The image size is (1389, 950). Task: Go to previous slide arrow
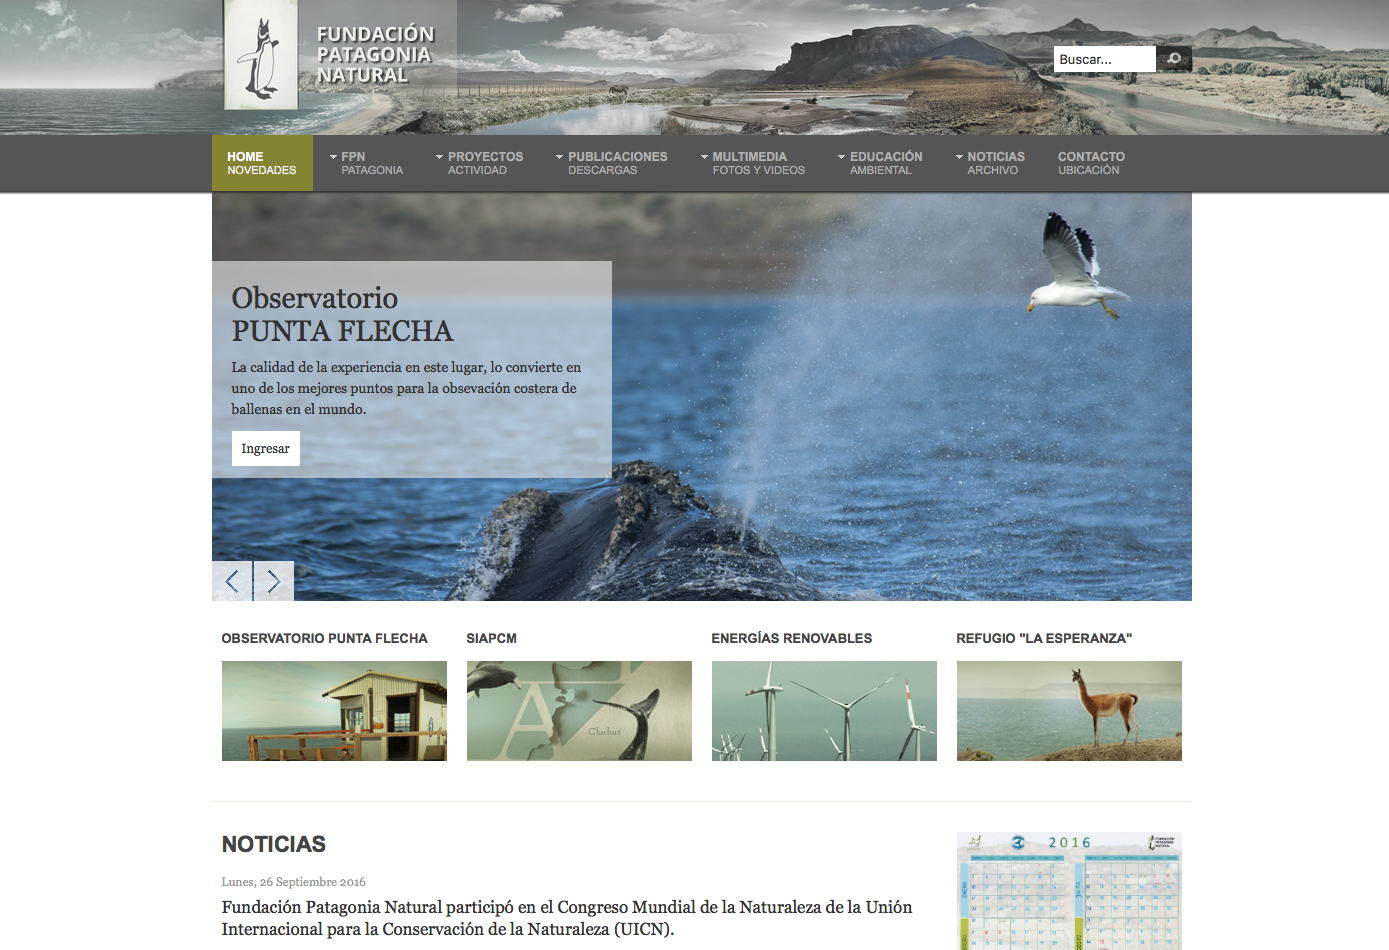pos(232,581)
